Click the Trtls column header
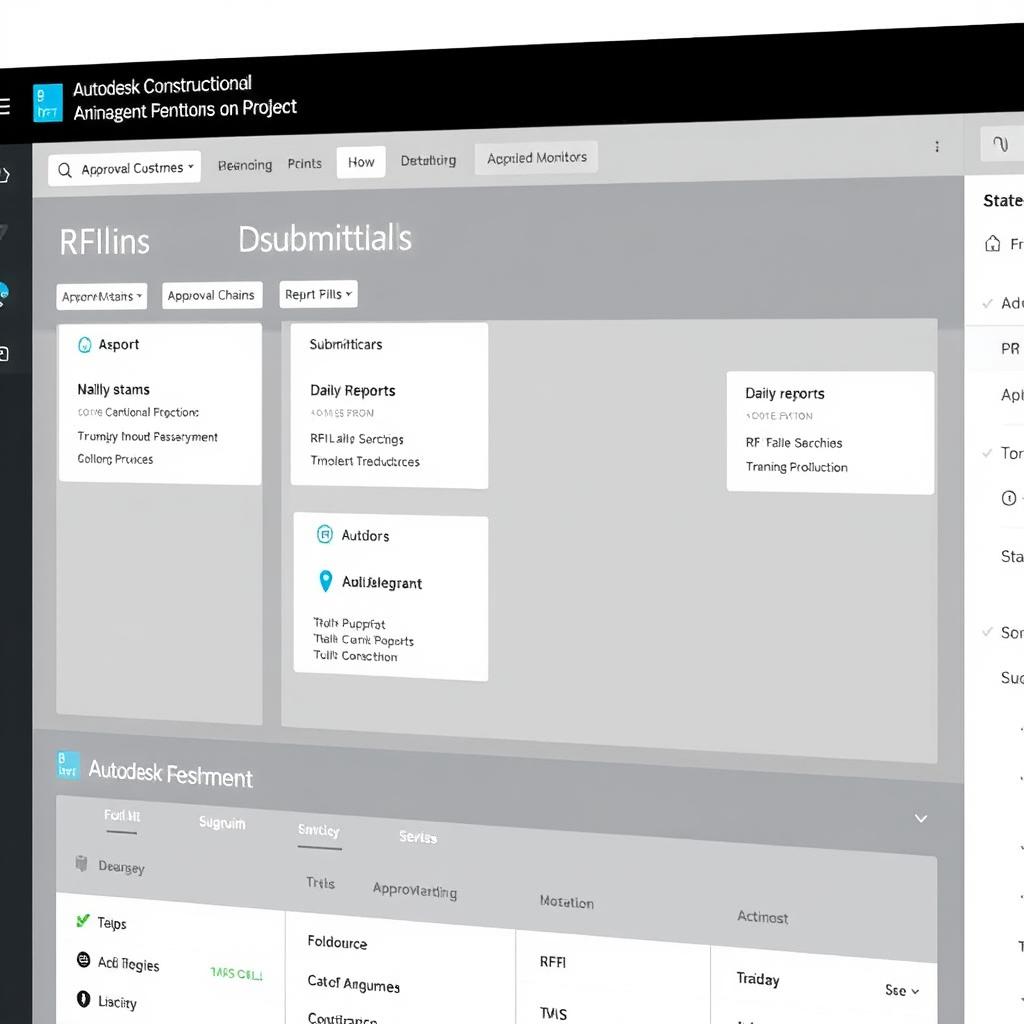 pyautogui.click(x=320, y=883)
